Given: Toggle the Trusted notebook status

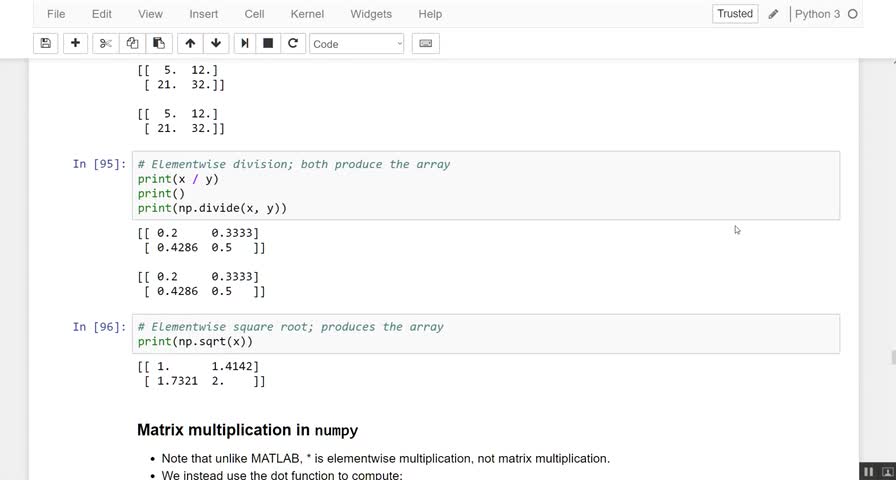Looking at the screenshot, I should click(x=735, y=14).
